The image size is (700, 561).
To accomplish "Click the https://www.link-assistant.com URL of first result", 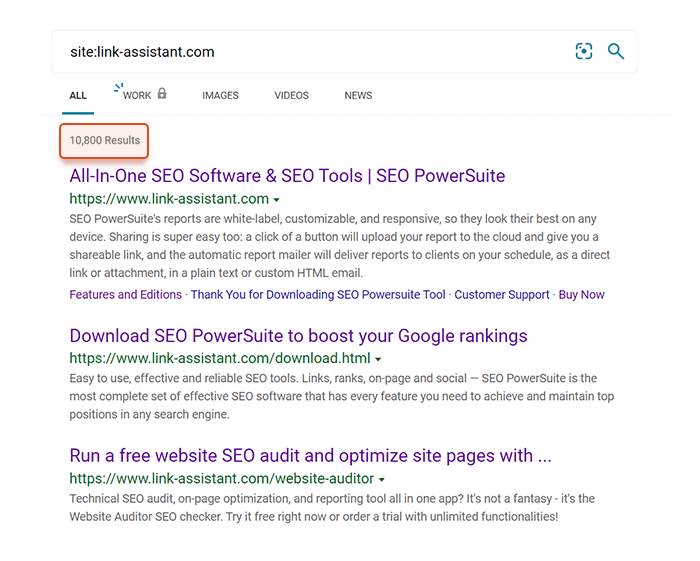I will 169,199.
